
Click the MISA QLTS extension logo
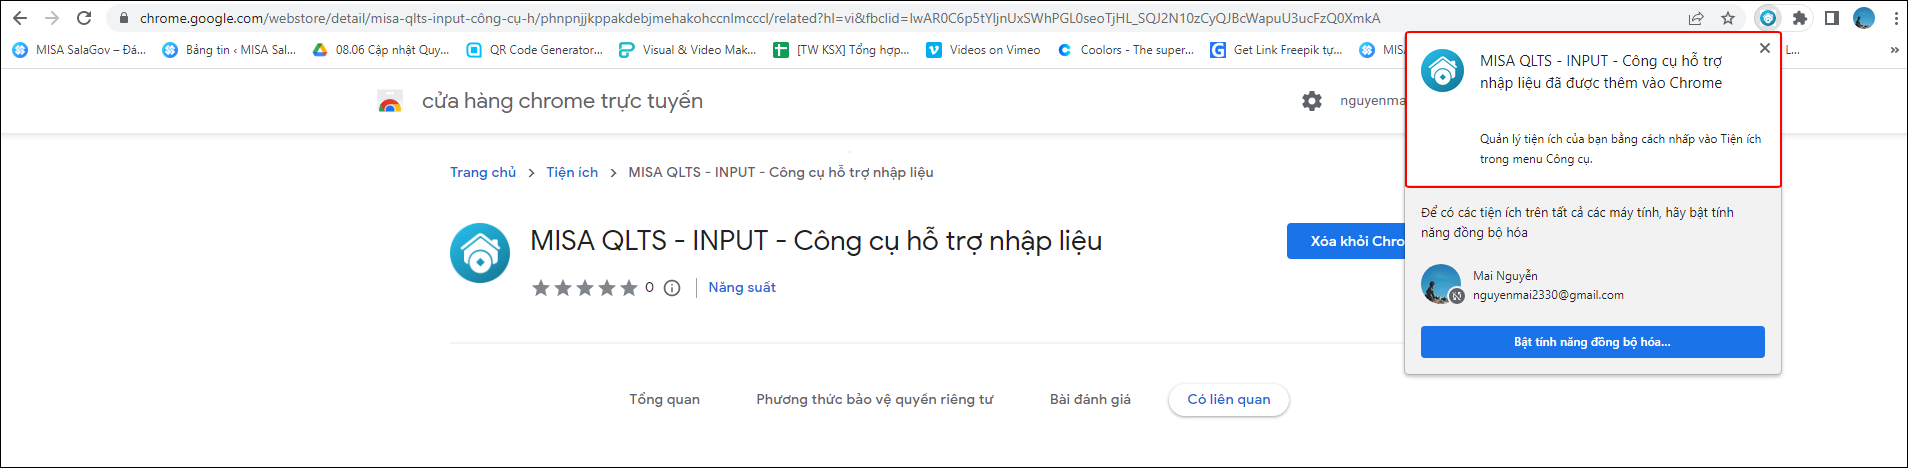pyautogui.click(x=480, y=253)
